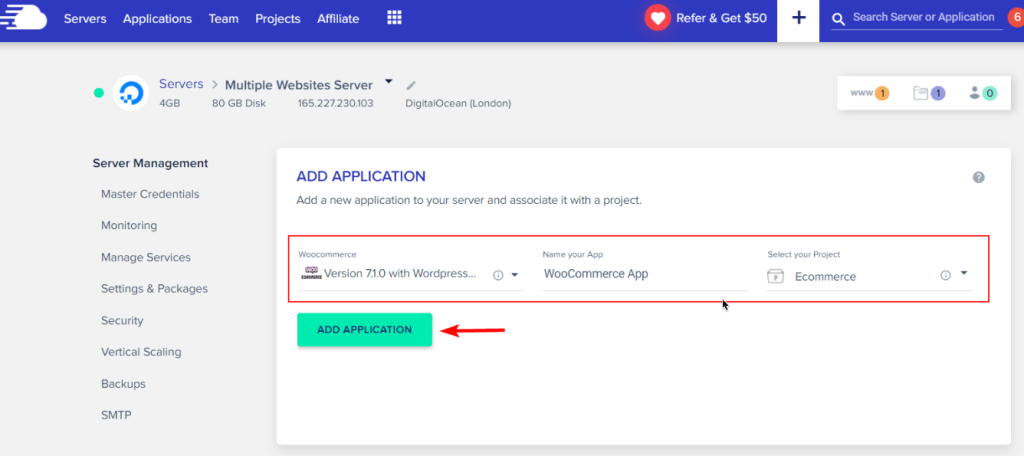Select Master Credentials in sidebar
The image size is (1024, 456).
(150, 194)
